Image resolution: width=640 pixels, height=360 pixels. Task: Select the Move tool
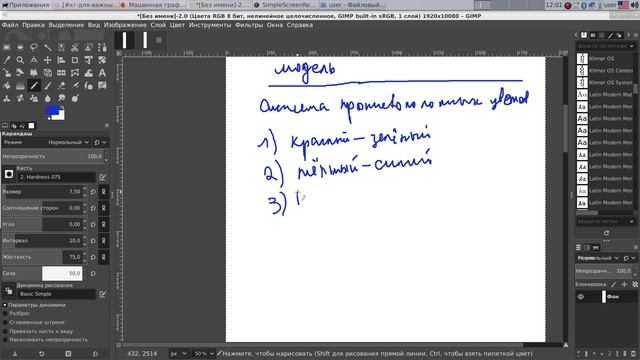(47, 60)
